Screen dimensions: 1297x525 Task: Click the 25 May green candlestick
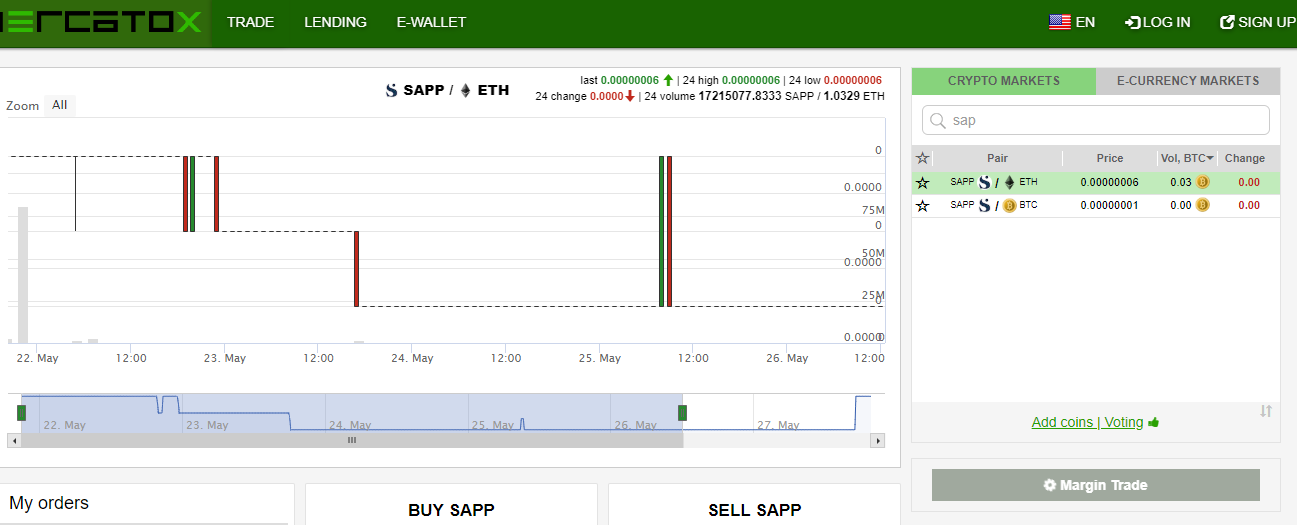point(661,231)
